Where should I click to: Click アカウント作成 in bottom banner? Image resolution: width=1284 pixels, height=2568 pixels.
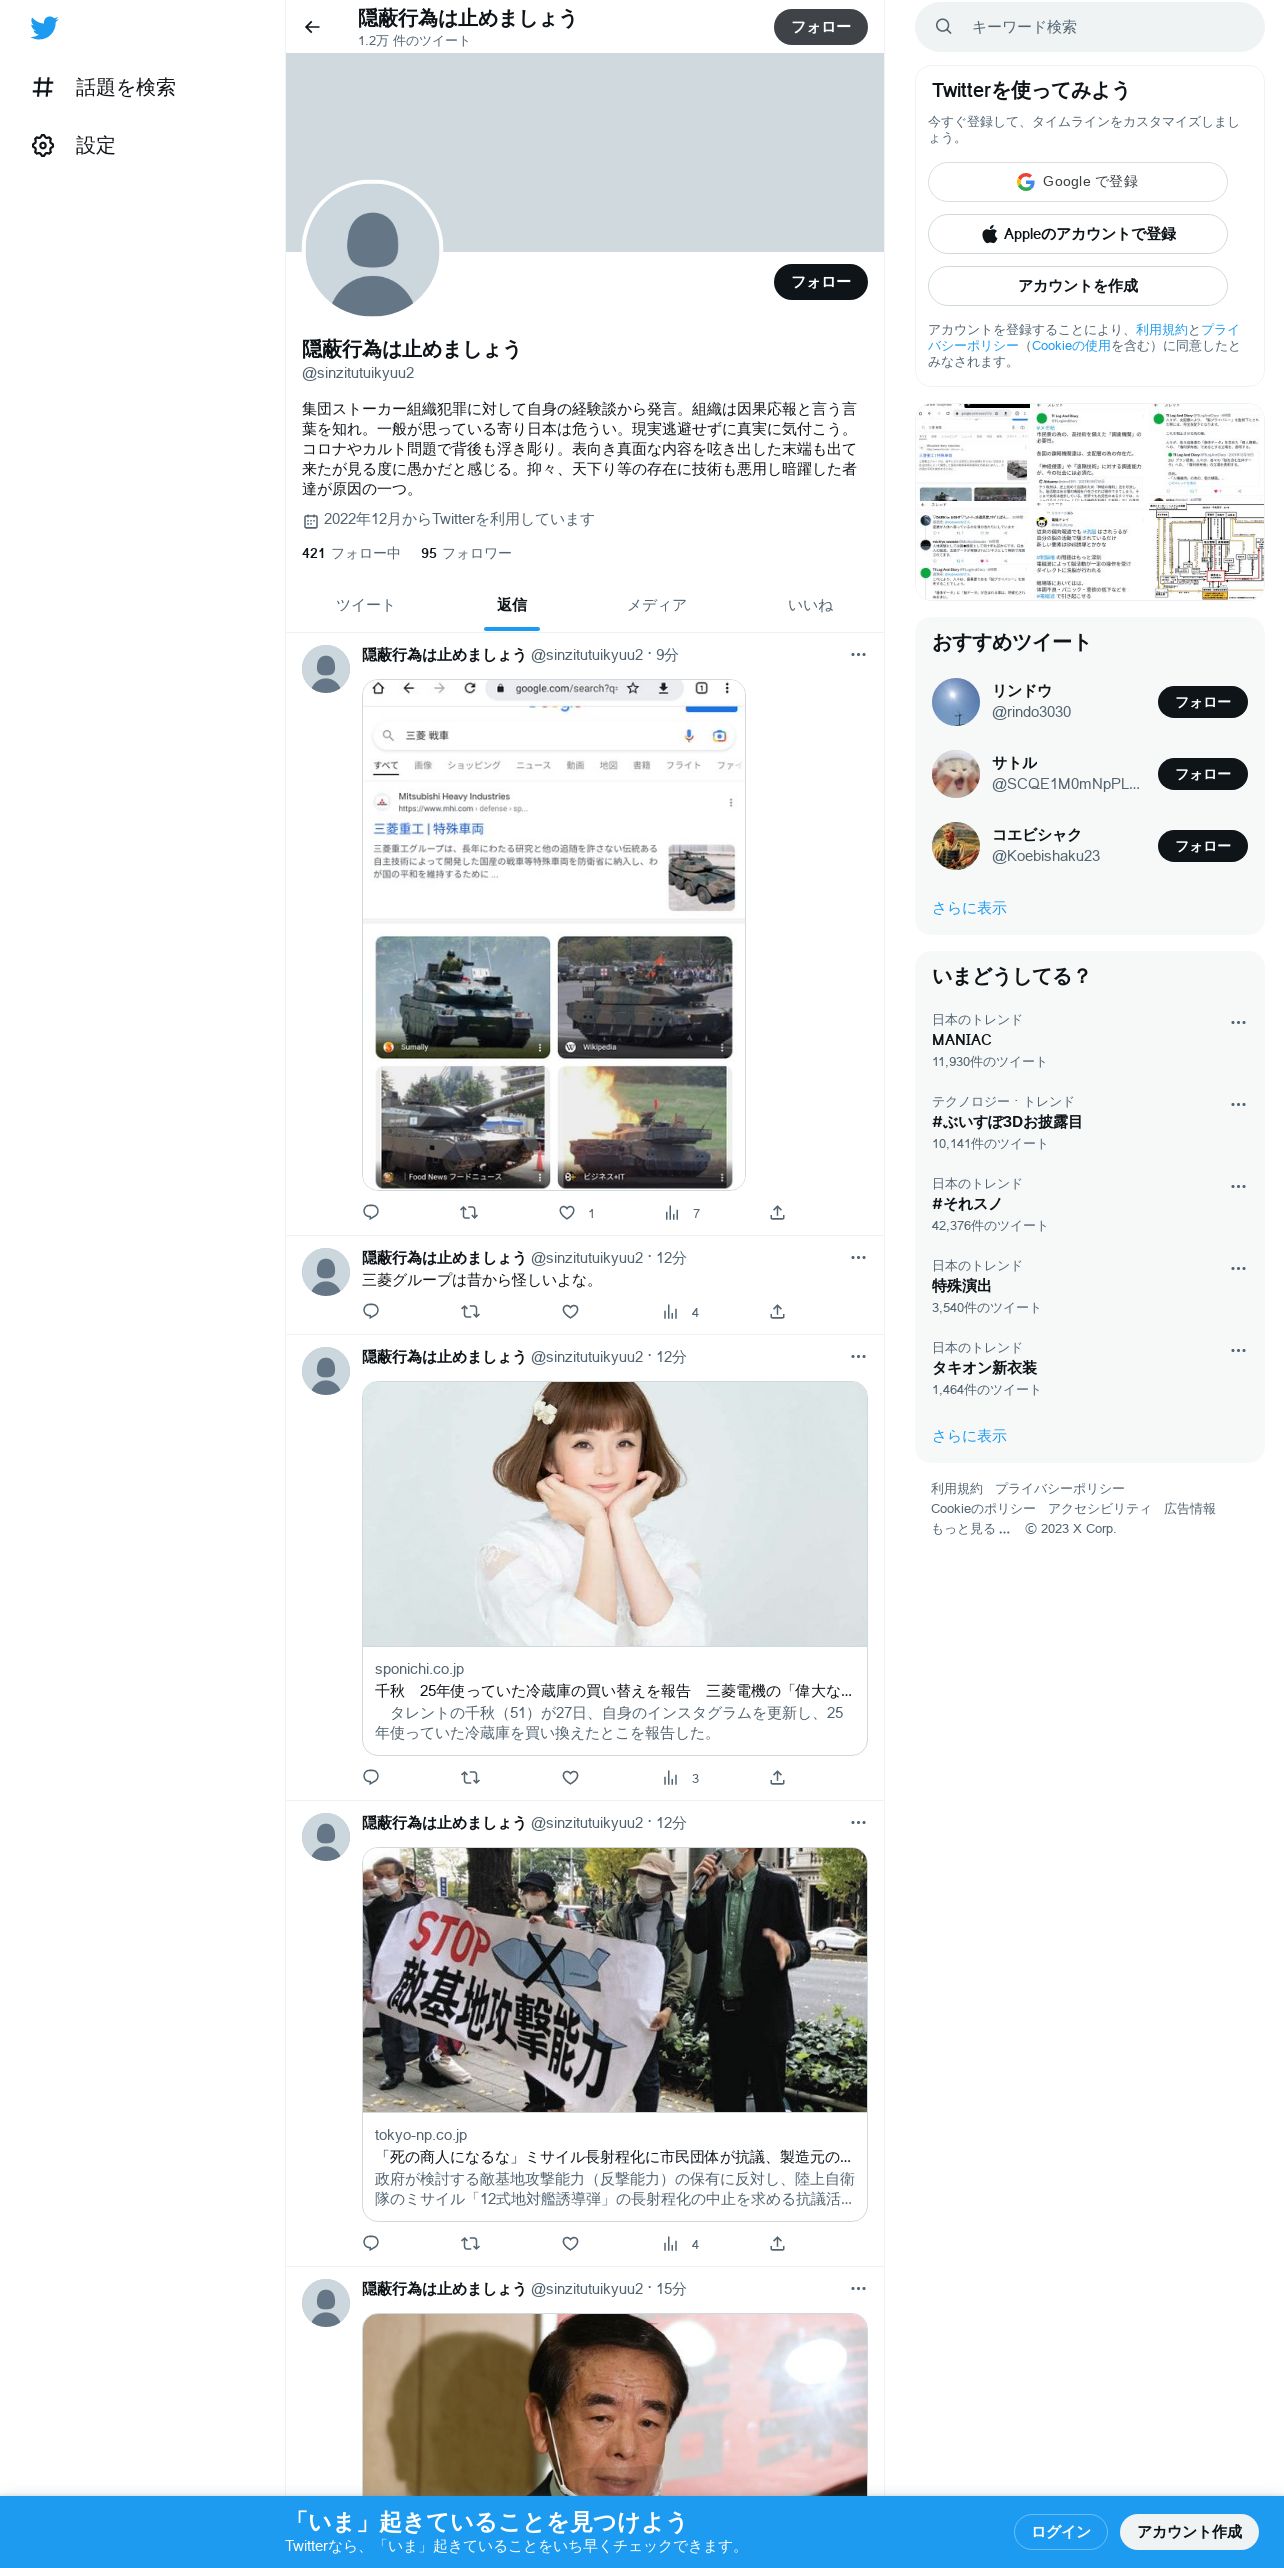(1189, 2531)
